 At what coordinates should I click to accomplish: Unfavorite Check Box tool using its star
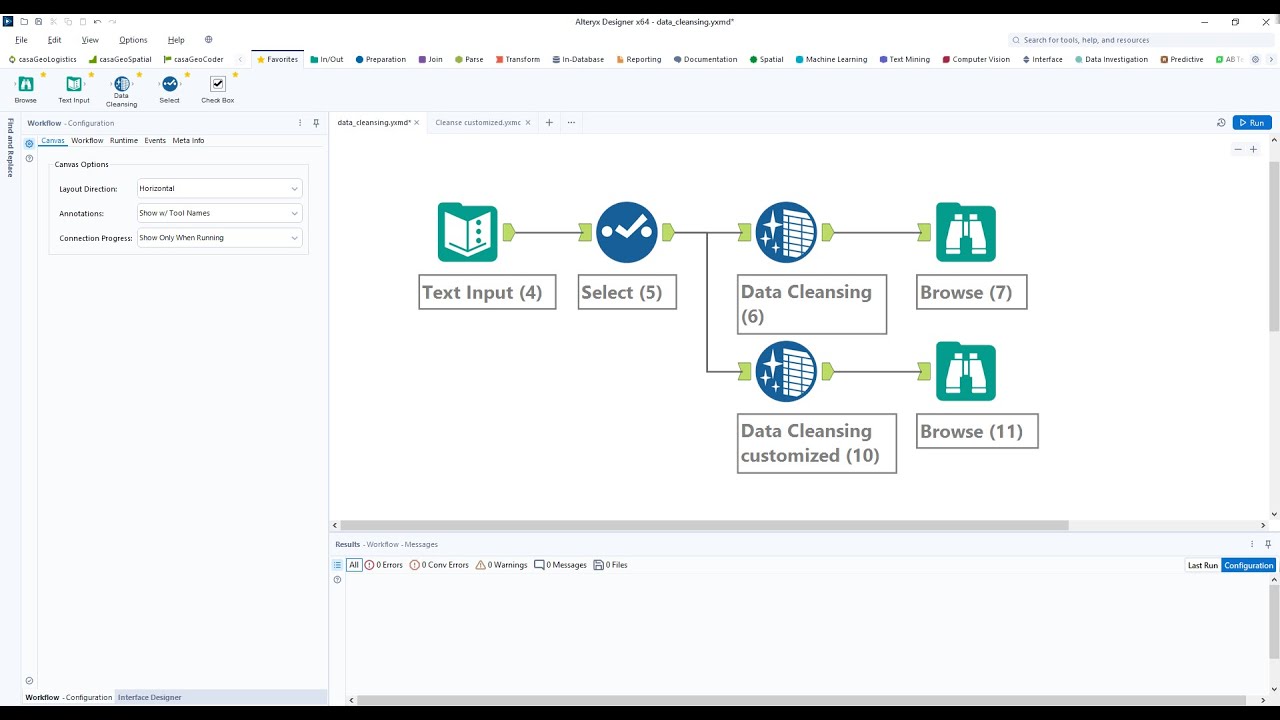pos(236,74)
